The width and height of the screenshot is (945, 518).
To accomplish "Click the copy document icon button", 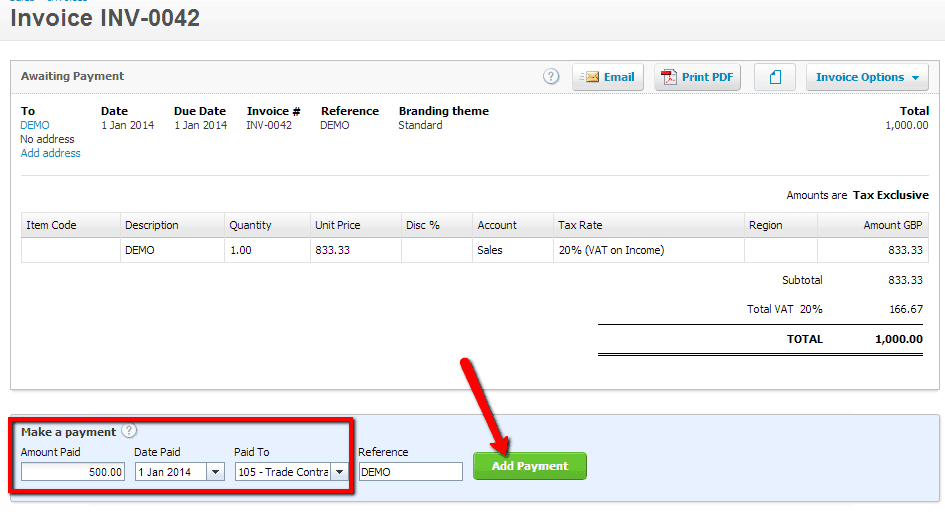I will pos(775,77).
